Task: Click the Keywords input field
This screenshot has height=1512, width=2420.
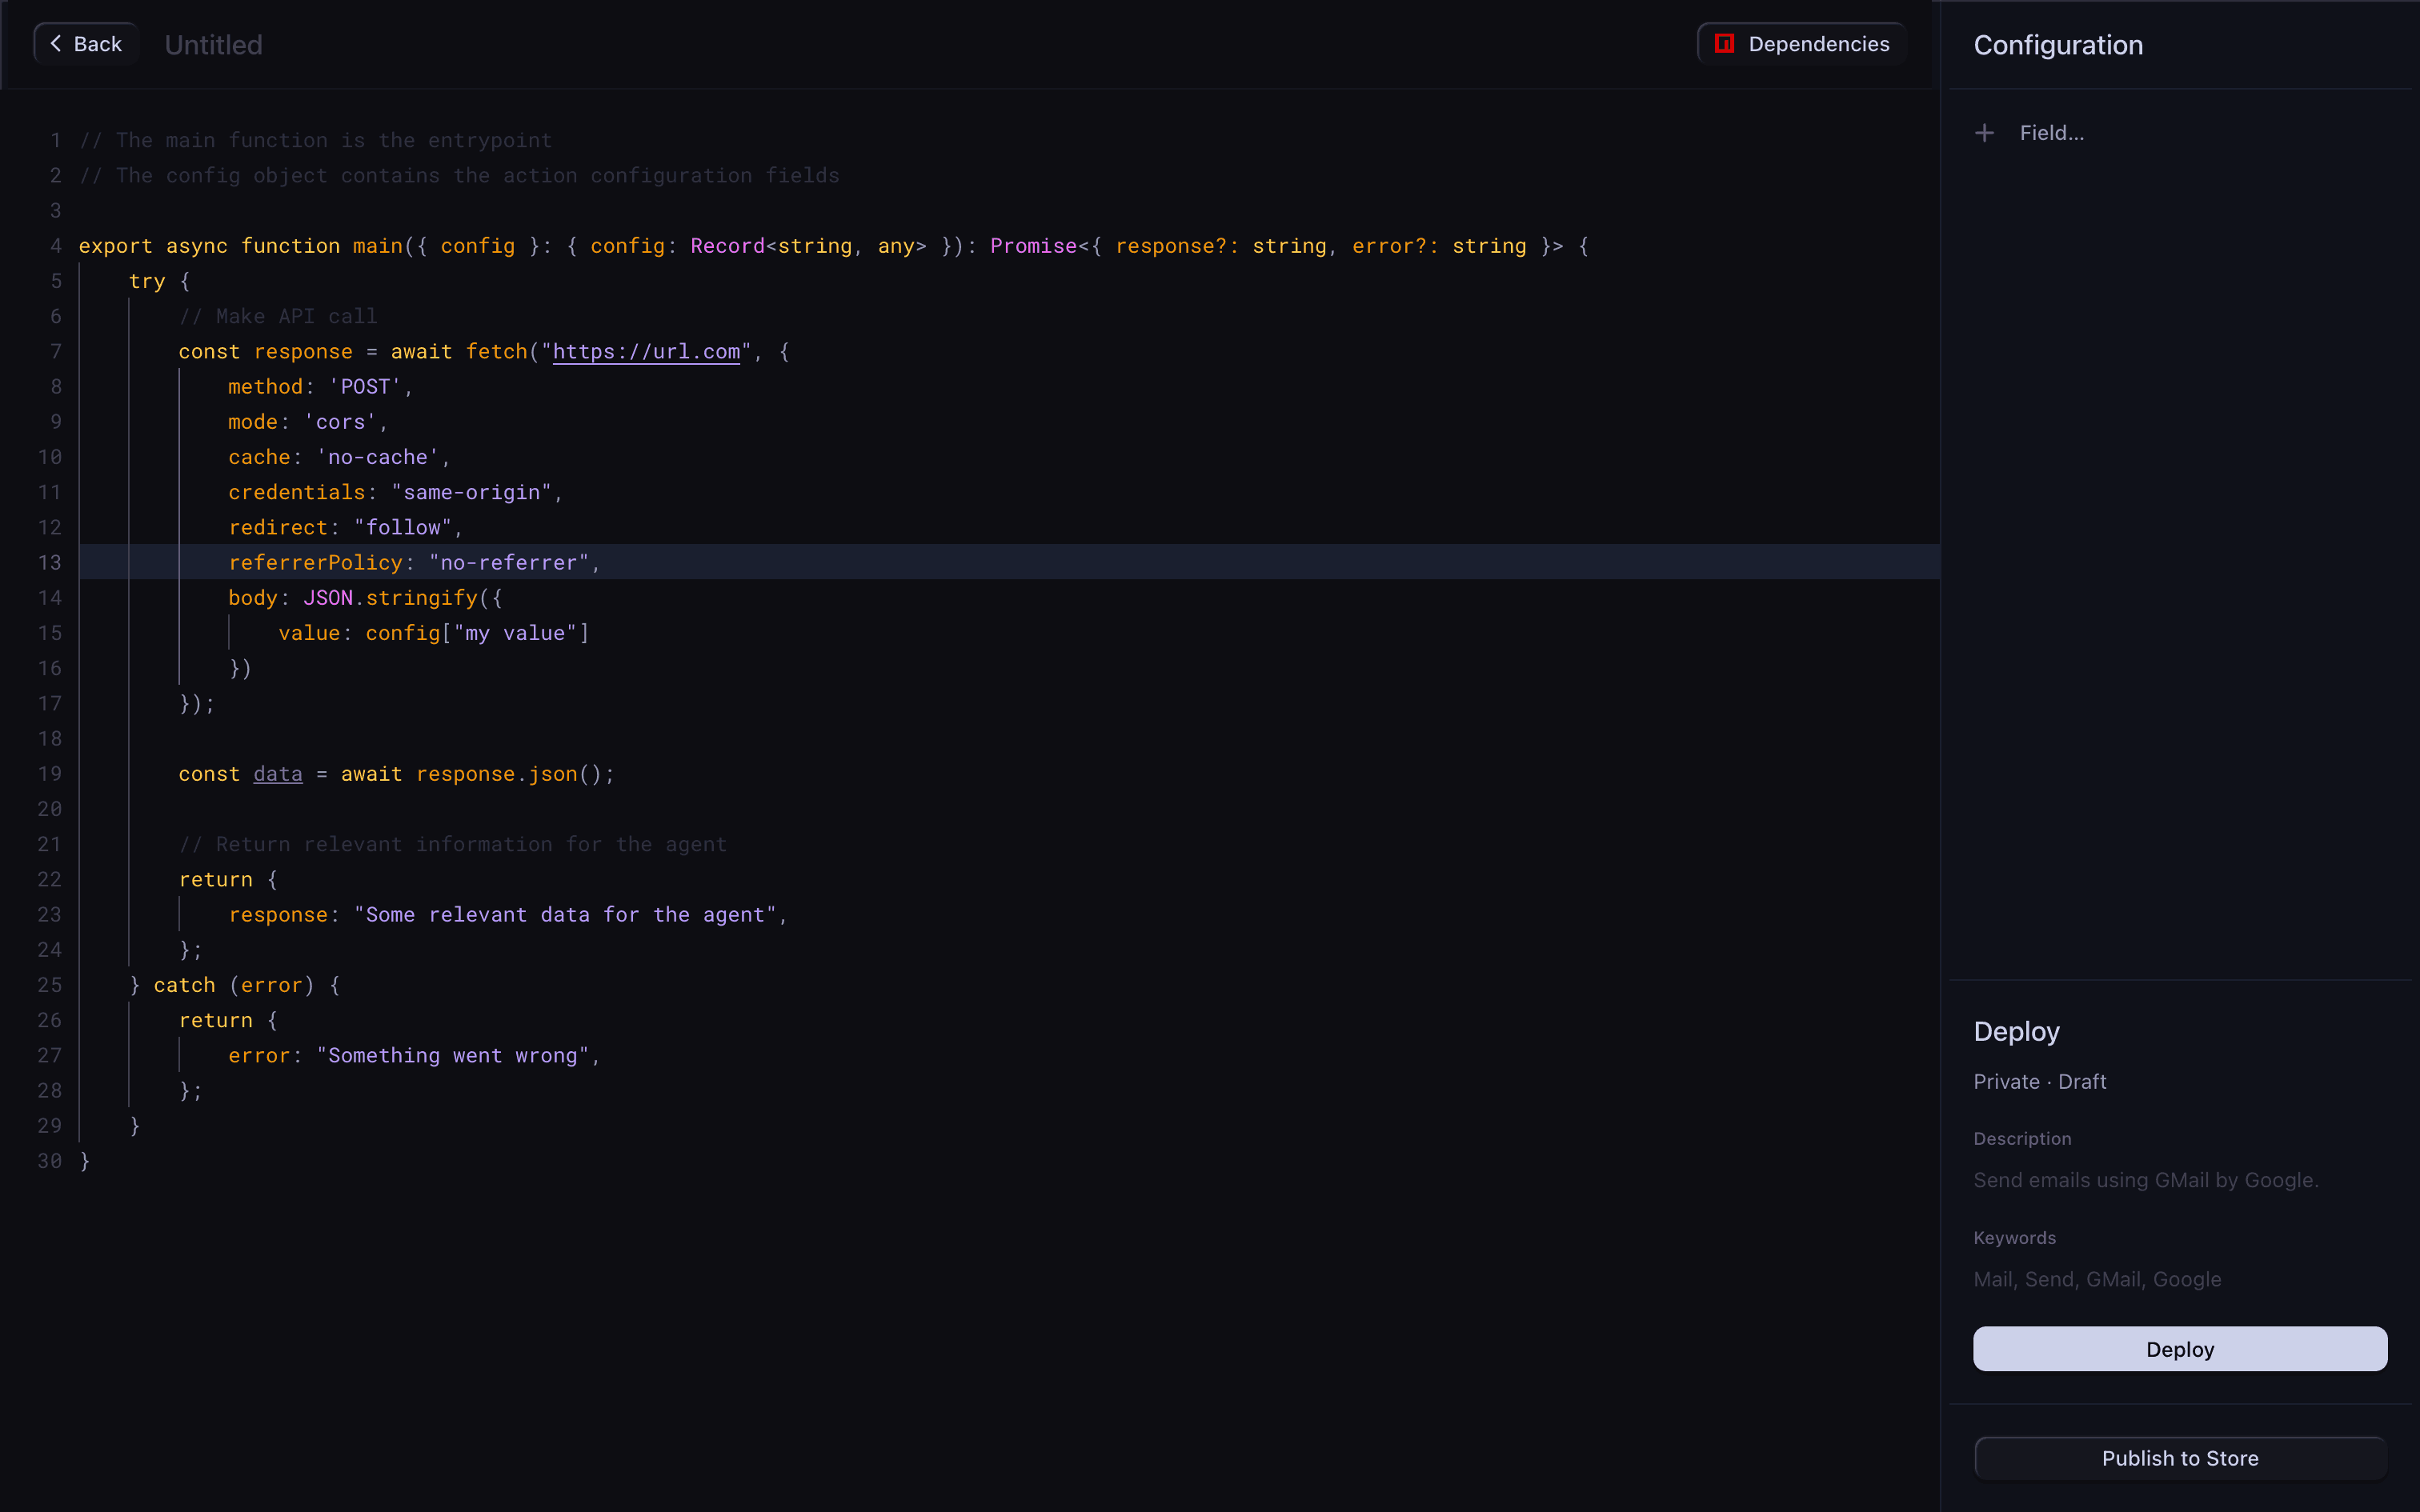Action: pyautogui.click(x=2097, y=1279)
